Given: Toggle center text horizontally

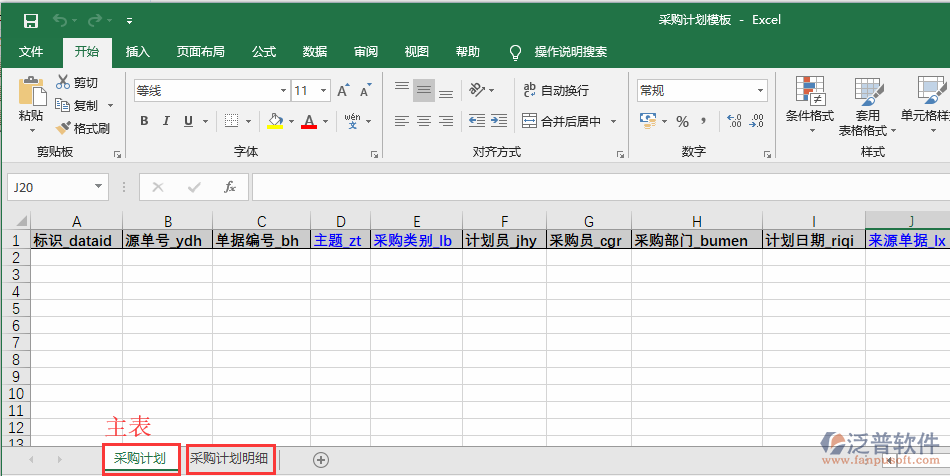Looking at the screenshot, I should [x=424, y=121].
